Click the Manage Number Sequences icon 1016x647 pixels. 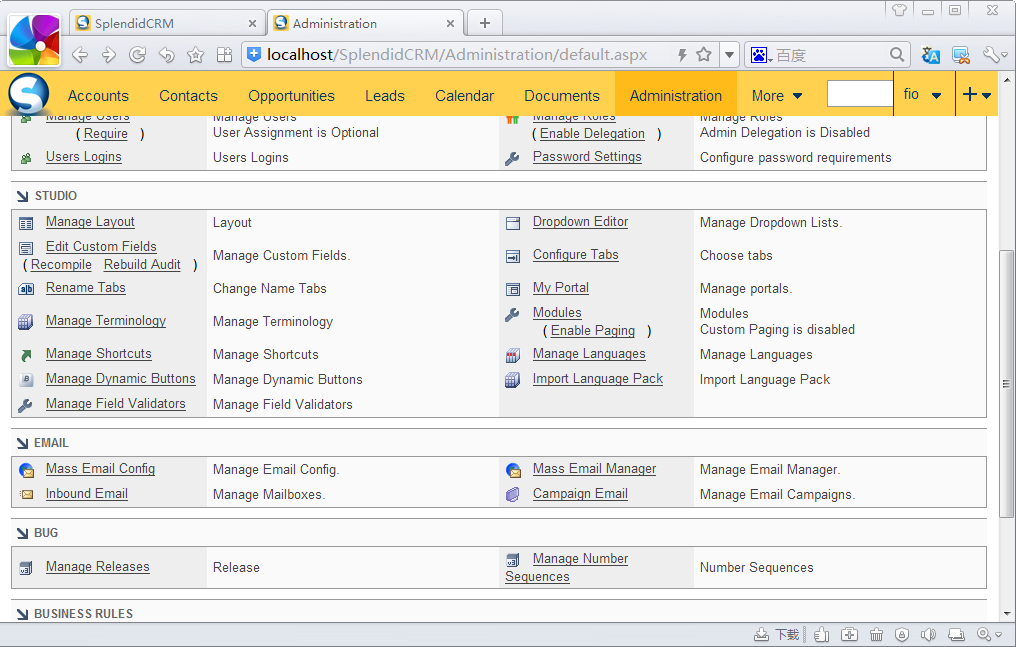click(x=513, y=560)
